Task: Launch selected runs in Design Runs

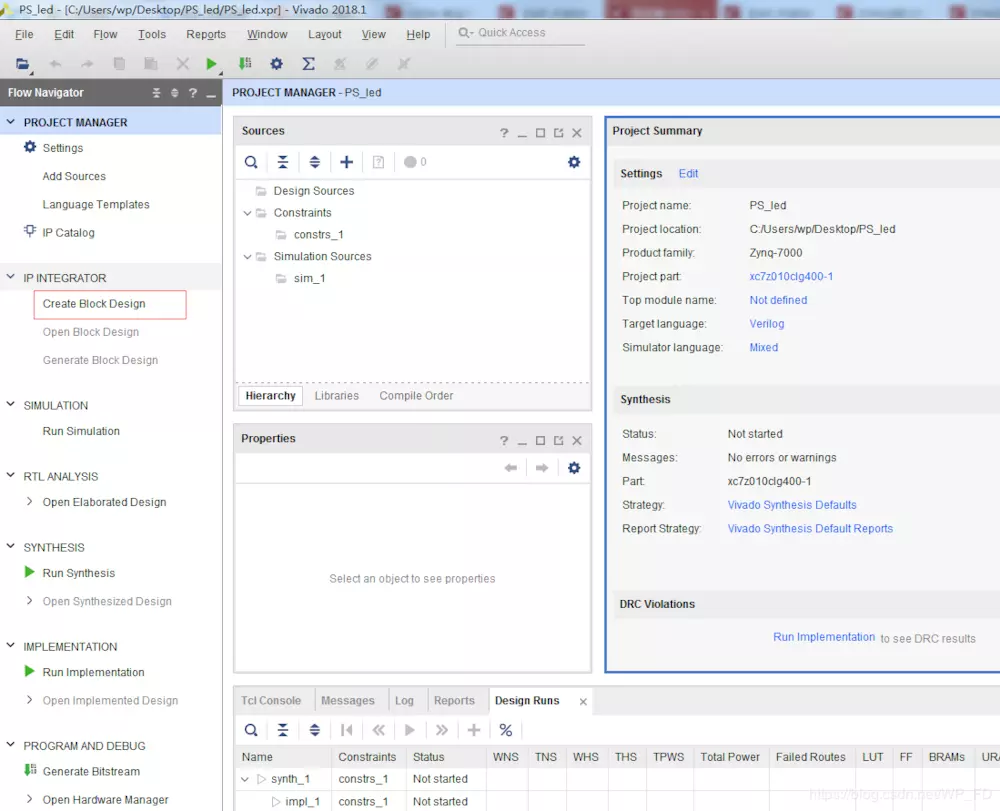Action: (410, 730)
